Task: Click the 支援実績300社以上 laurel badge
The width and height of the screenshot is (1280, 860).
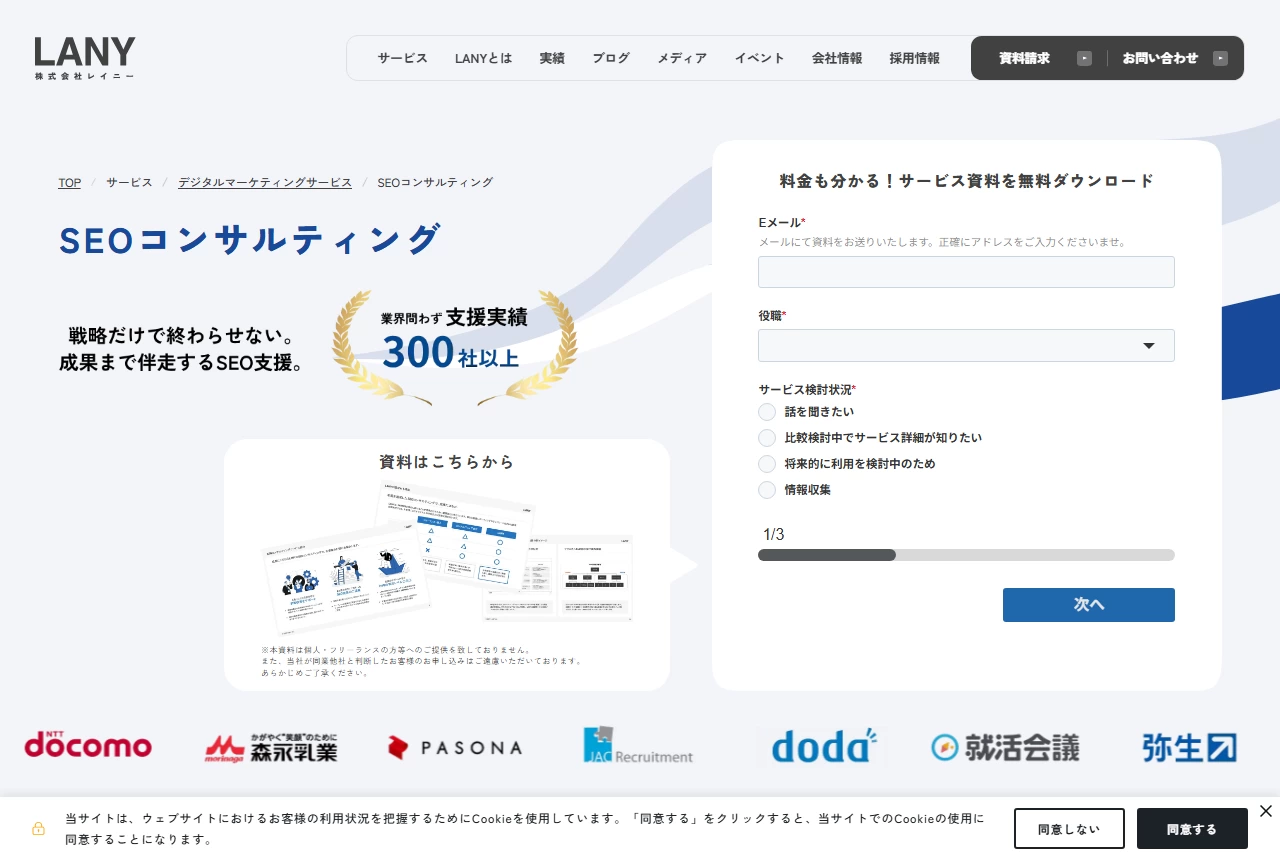Action: pos(454,346)
